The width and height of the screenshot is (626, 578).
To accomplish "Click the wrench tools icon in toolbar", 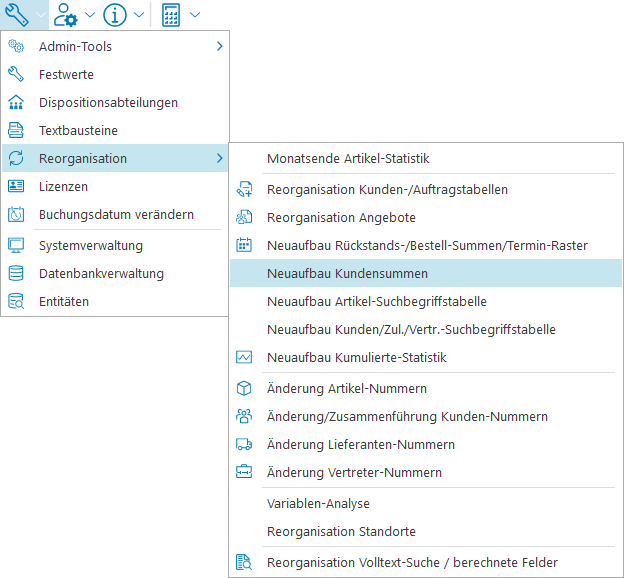I will [17, 14].
